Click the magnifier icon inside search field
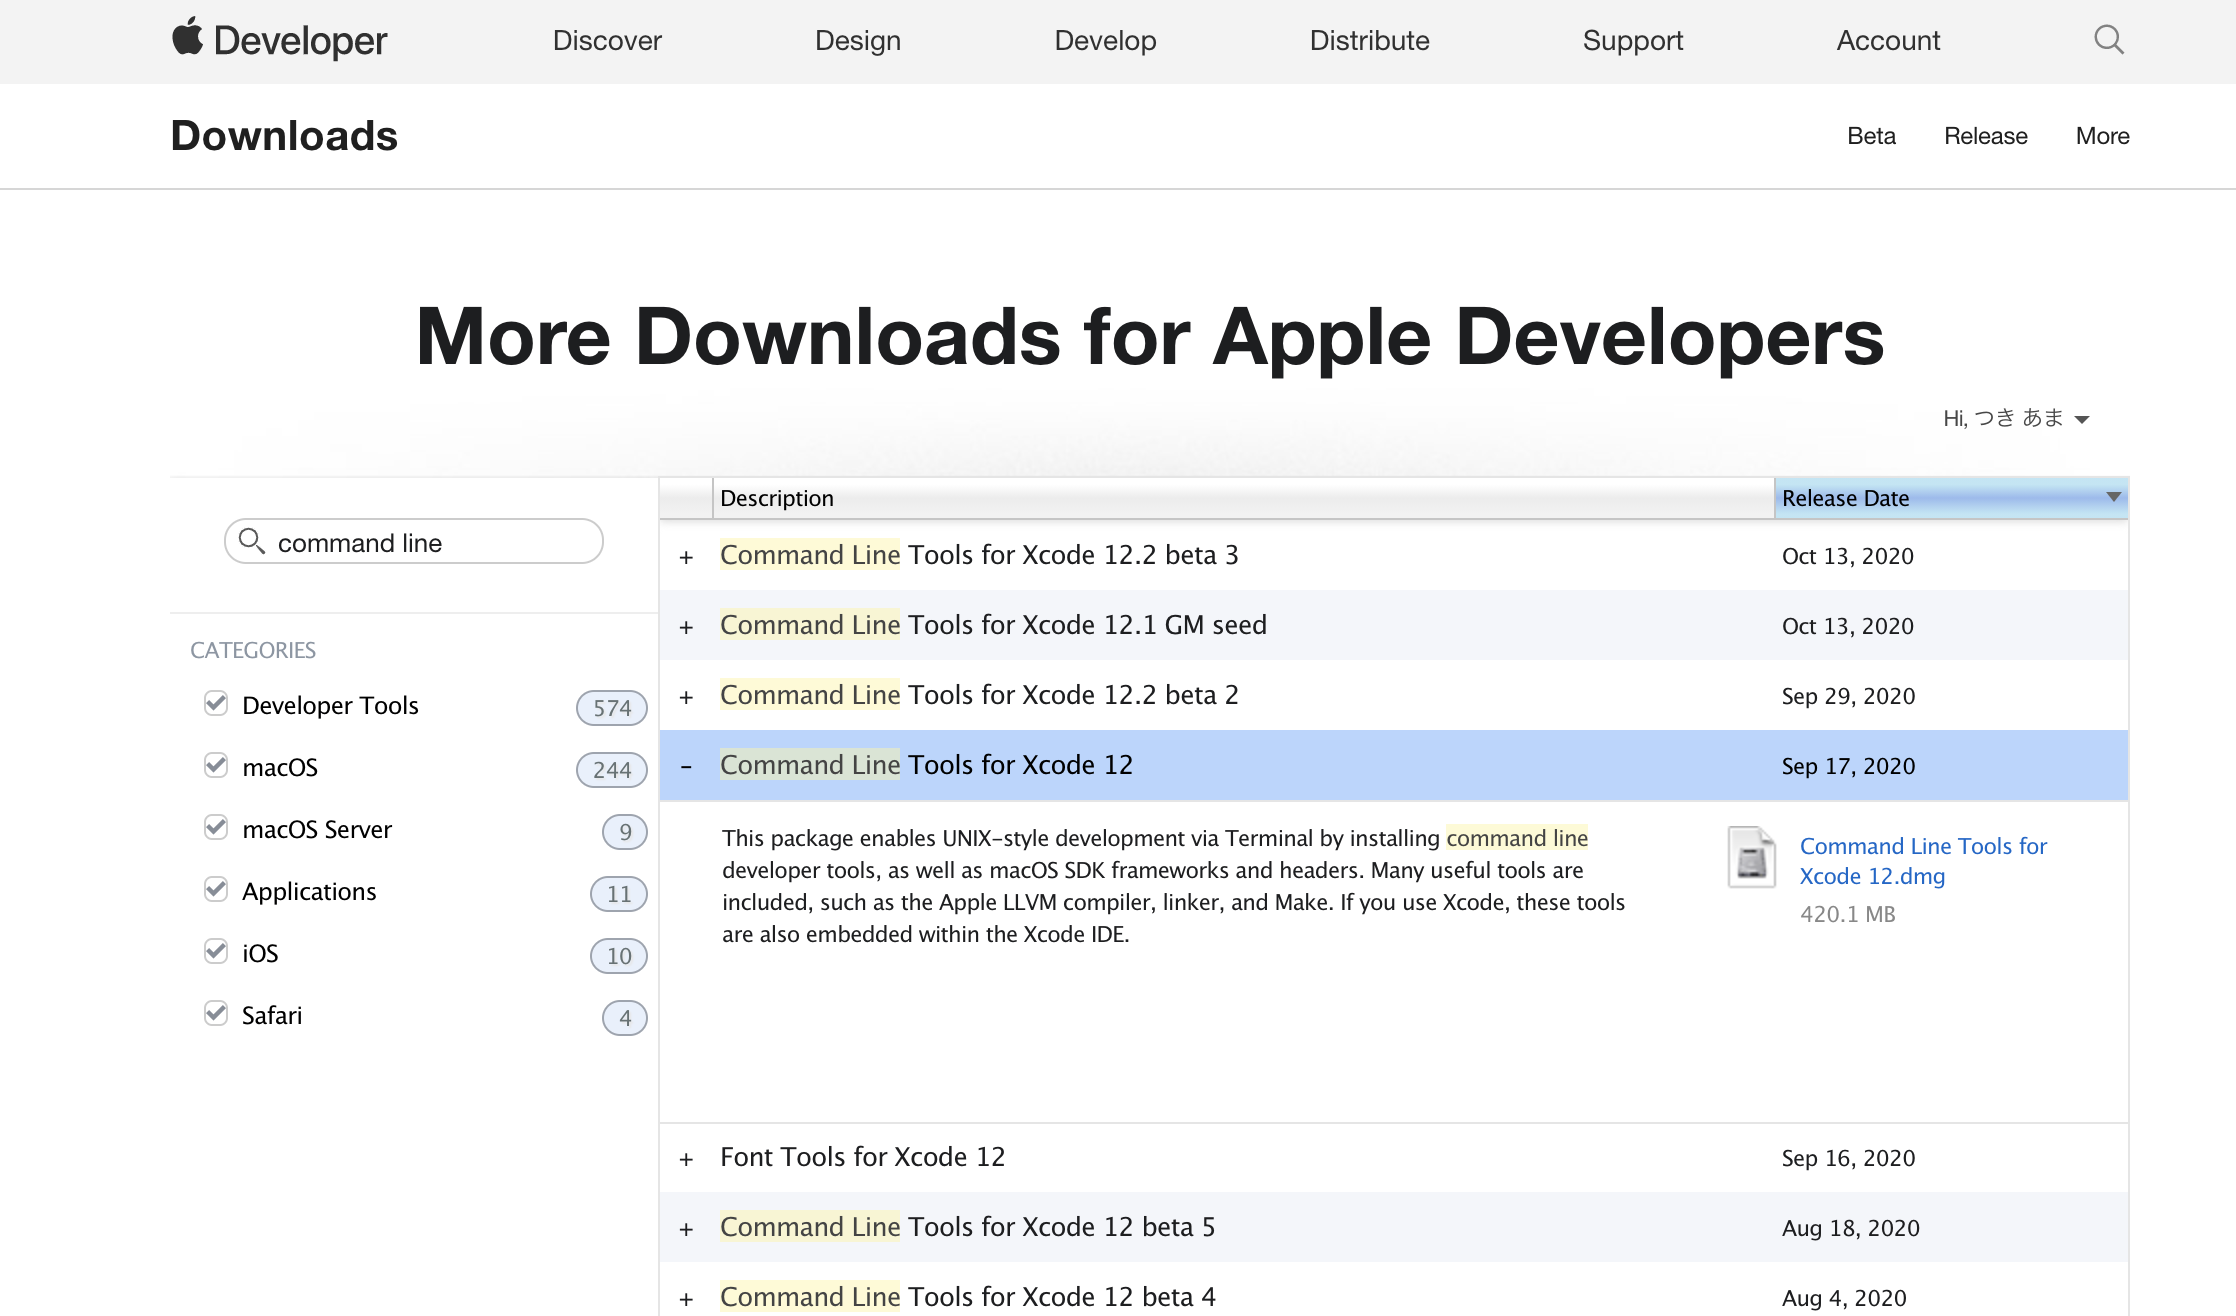This screenshot has height=1316, width=2236. (x=252, y=541)
